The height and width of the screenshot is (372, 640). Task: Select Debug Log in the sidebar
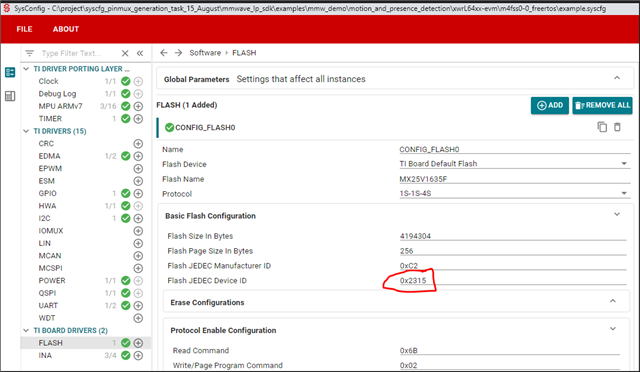[x=57, y=94]
